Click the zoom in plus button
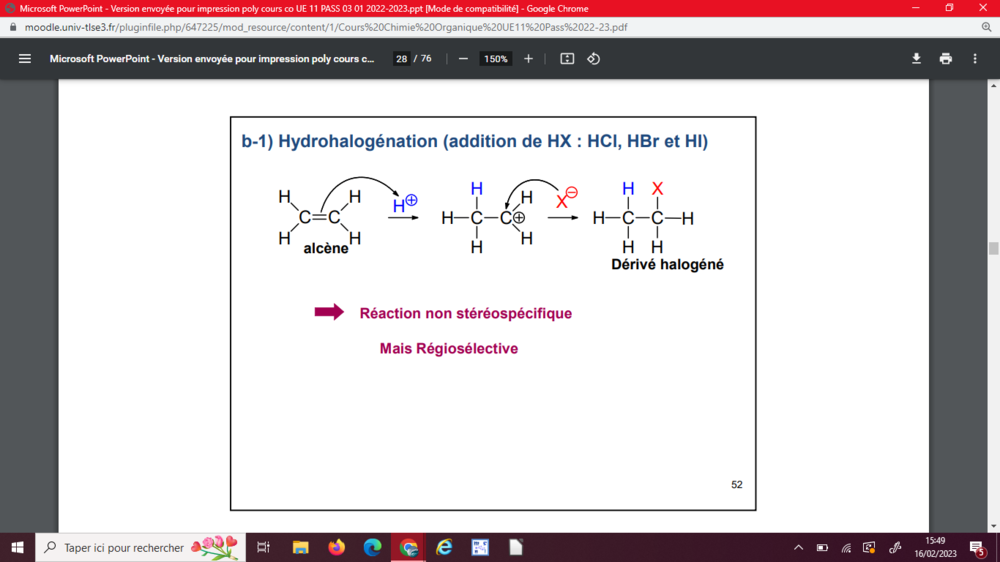 [529, 59]
